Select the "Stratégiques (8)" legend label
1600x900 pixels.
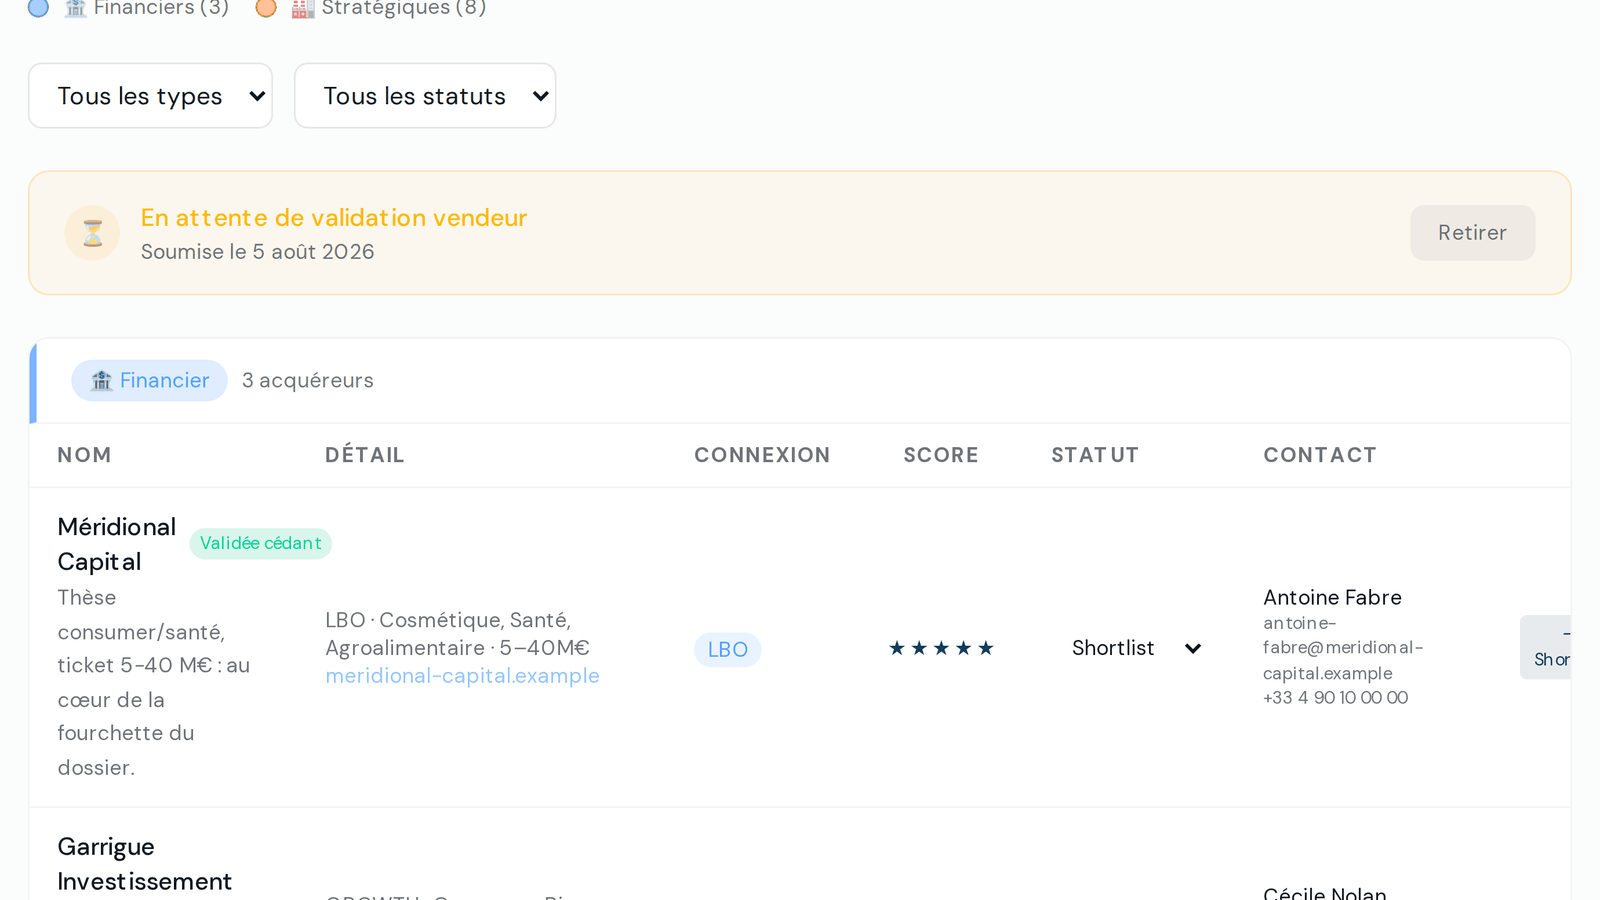point(404,8)
